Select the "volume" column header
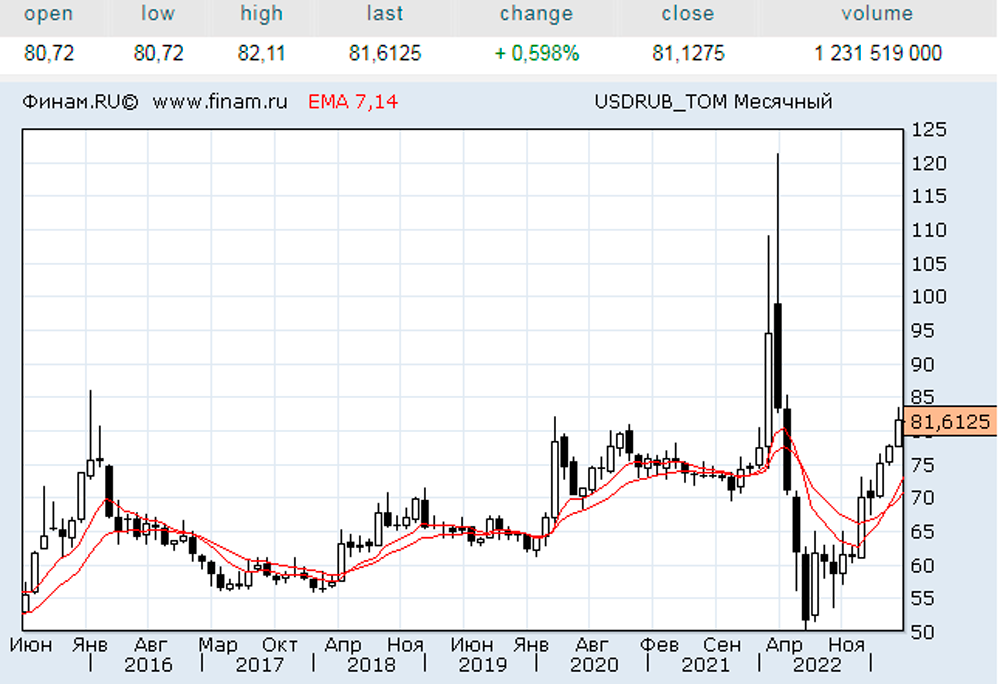1000x684 pixels. pos(877,14)
